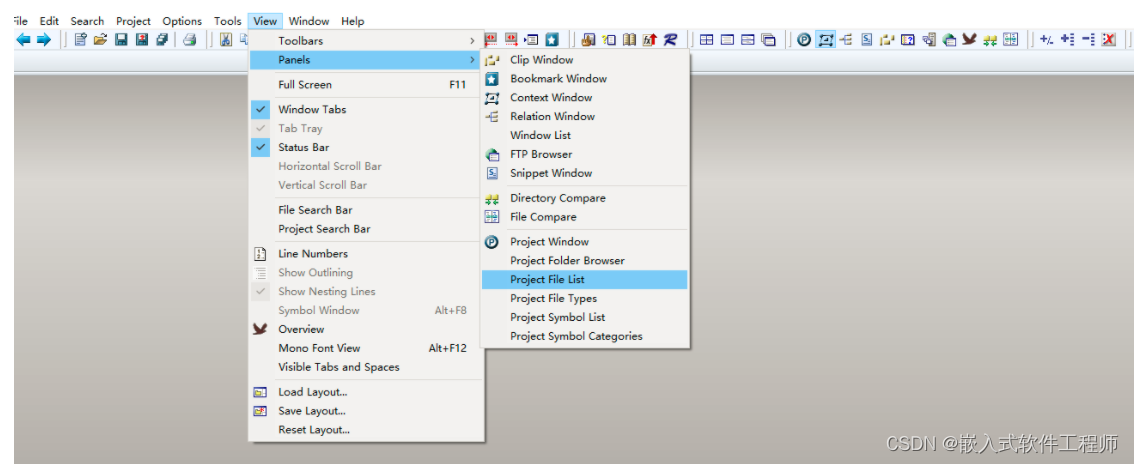Toggle Status Bar in View menu

click(303, 147)
